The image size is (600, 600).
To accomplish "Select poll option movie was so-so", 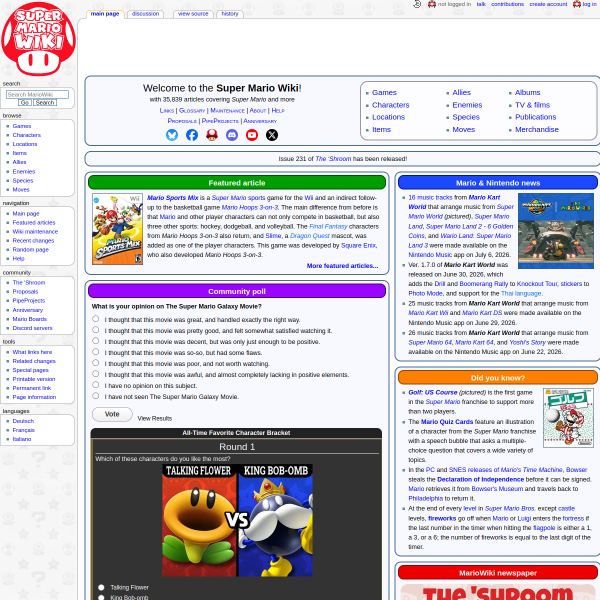I will [x=96, y=352].
